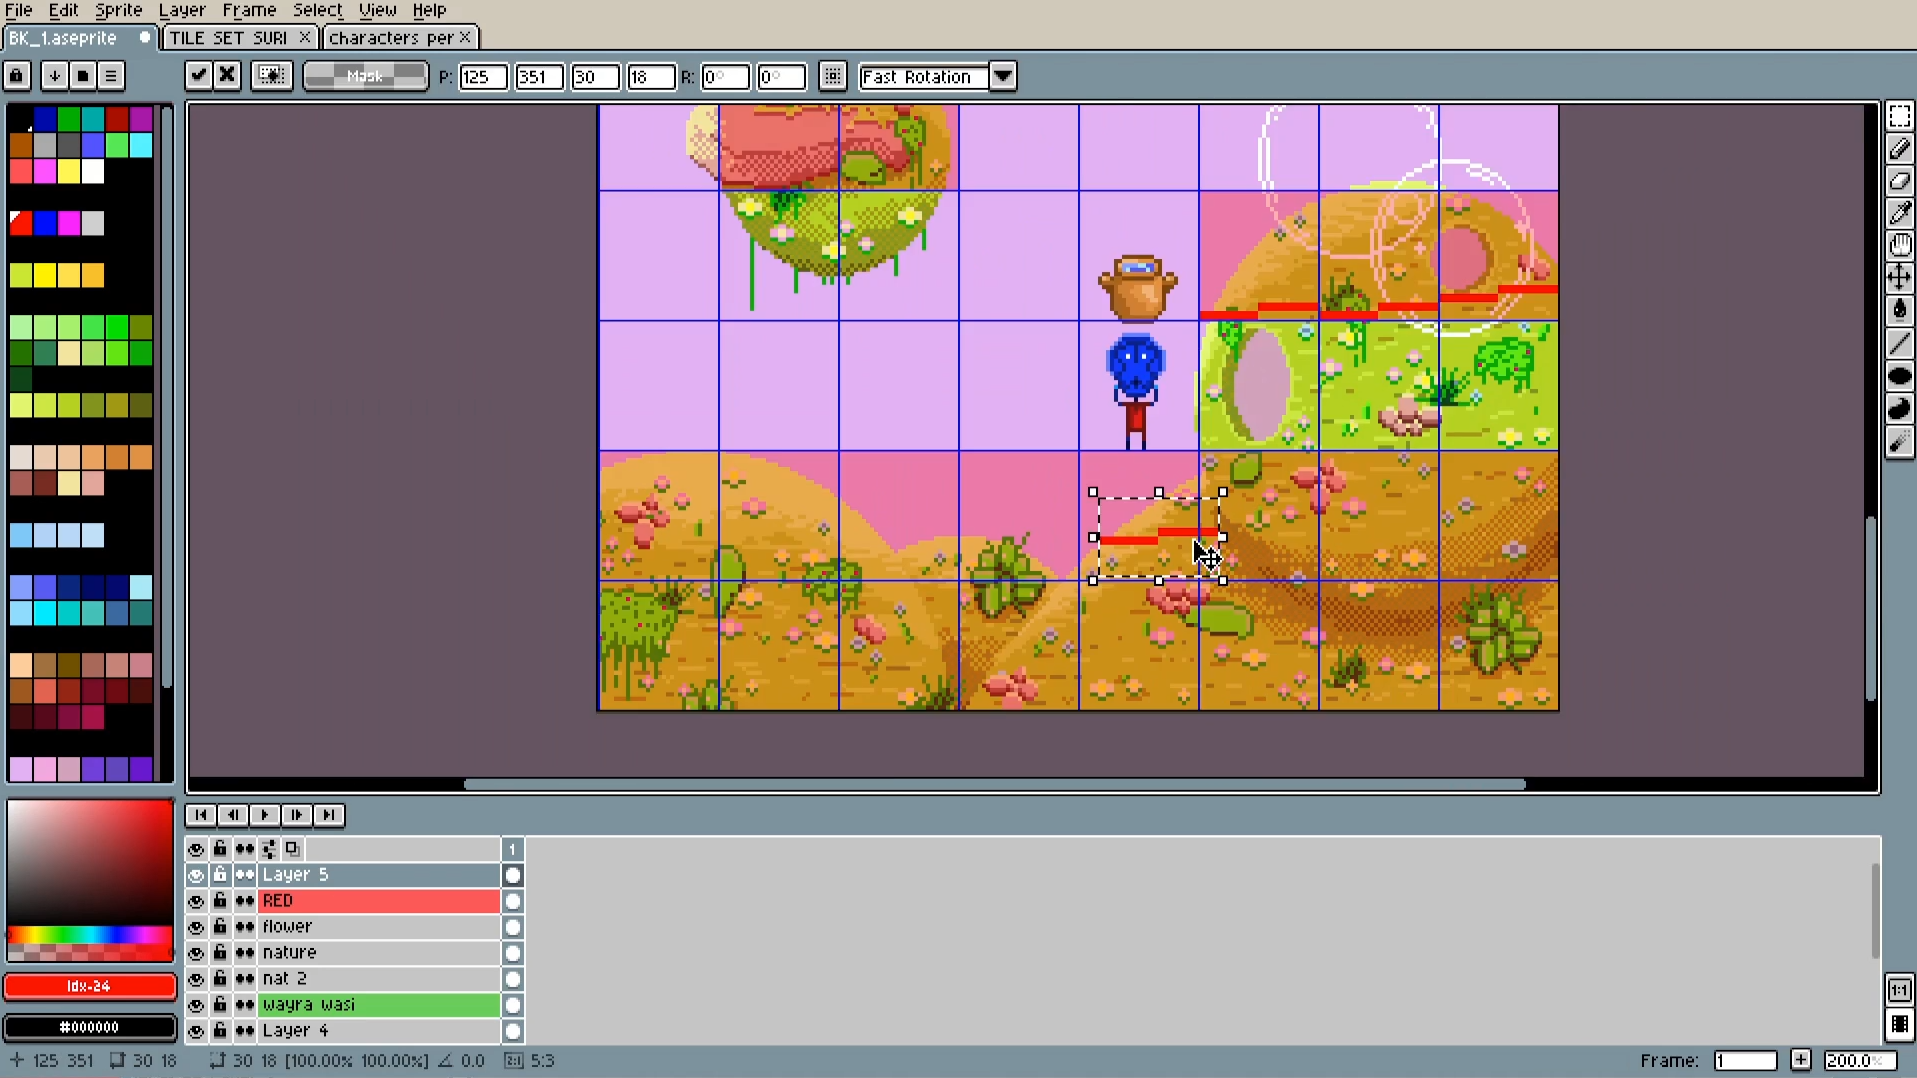The image size is (1917, 1078).
Task: Hide the nature layer
Action: click(196, 953)
